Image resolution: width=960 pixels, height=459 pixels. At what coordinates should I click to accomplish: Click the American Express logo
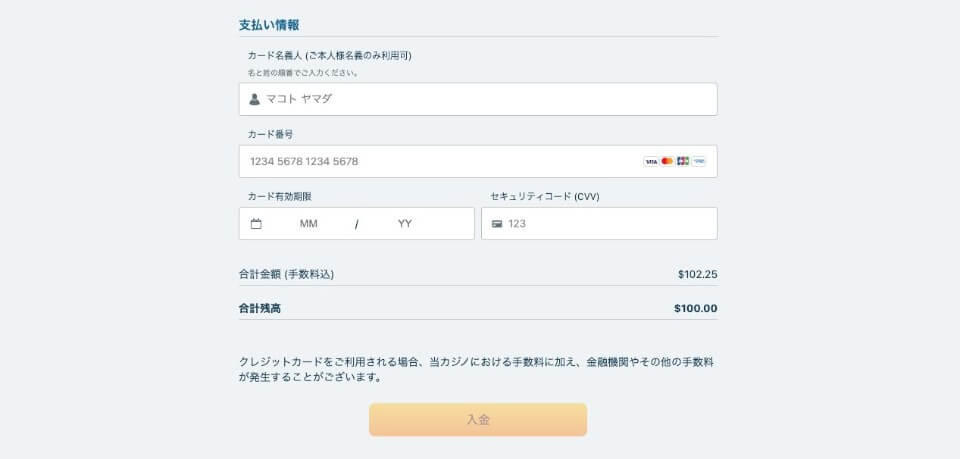699,162
